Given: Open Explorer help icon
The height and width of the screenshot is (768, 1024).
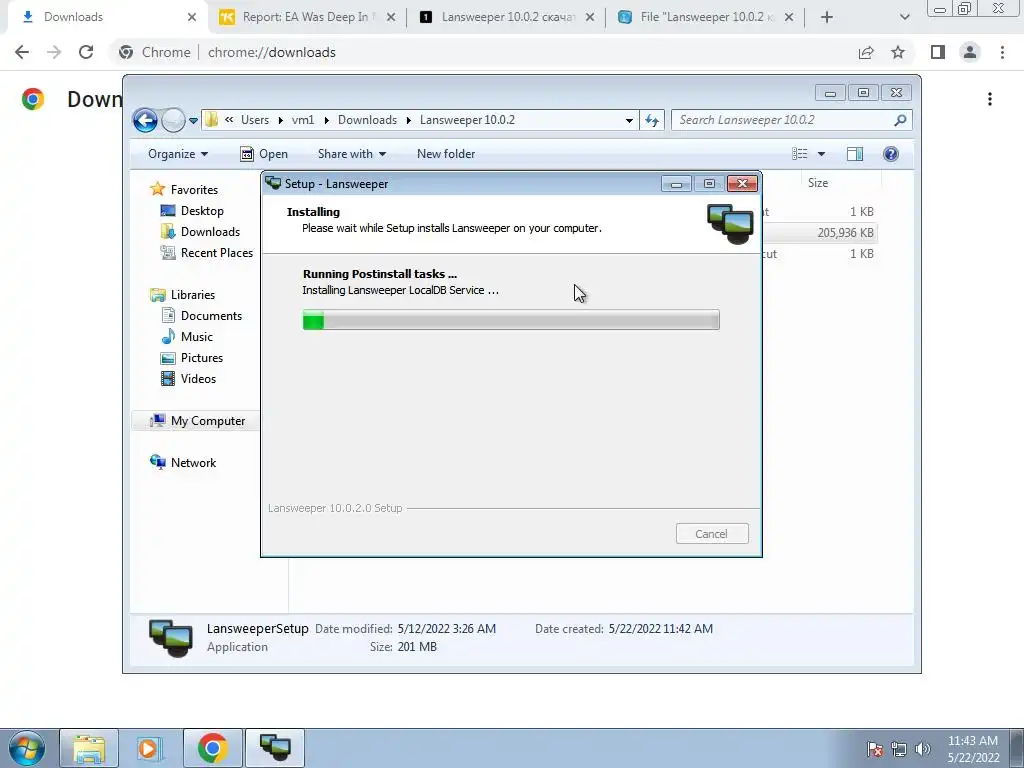Looking at the screenshot, I should (891, 154).
